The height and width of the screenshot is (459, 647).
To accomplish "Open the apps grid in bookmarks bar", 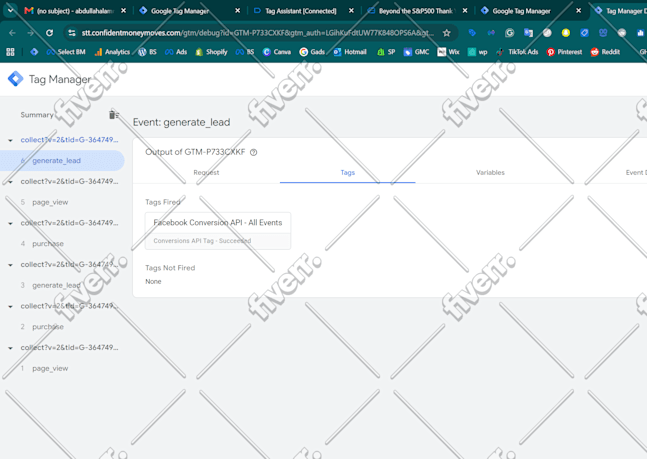I will tap(10, 52).
